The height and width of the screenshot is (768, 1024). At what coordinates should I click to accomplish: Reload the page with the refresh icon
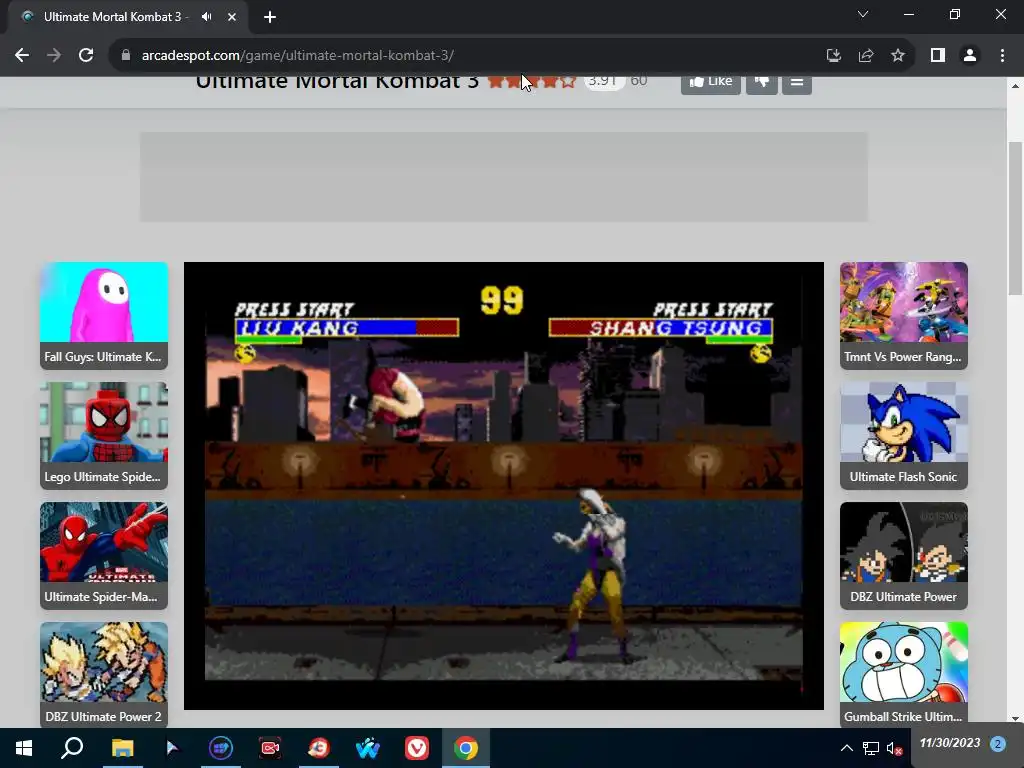(86, 56)
